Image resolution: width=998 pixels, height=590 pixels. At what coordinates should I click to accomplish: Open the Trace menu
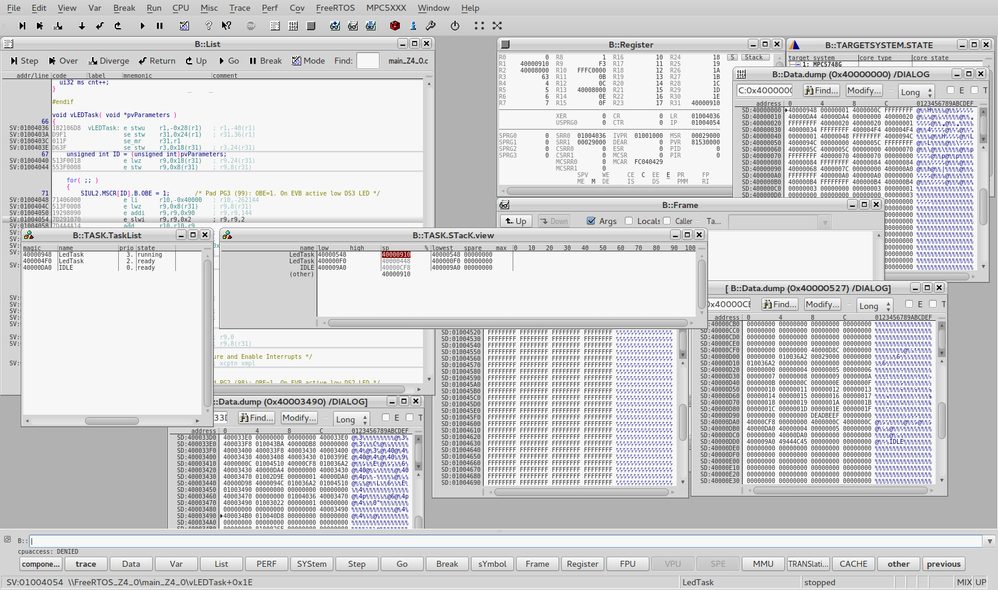click(x=239, y=8)
